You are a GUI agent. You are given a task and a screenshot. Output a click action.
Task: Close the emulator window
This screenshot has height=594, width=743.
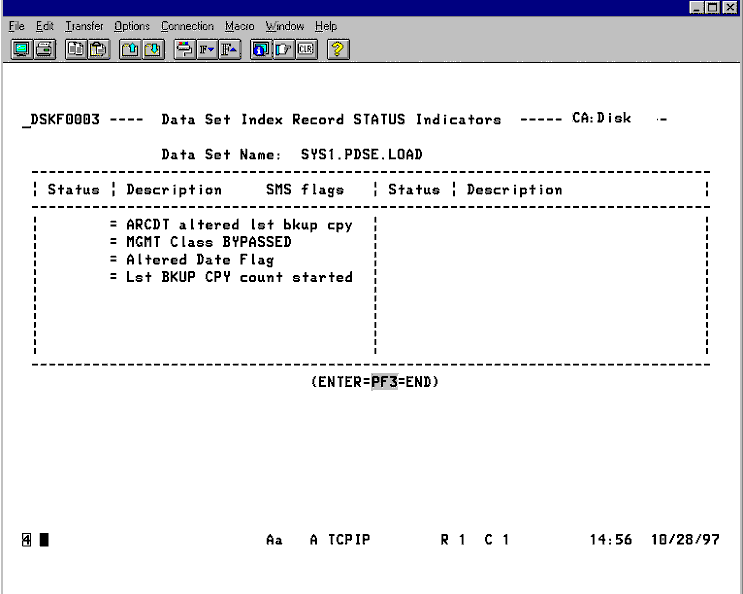pyautogui.click(x=730, y=7)
